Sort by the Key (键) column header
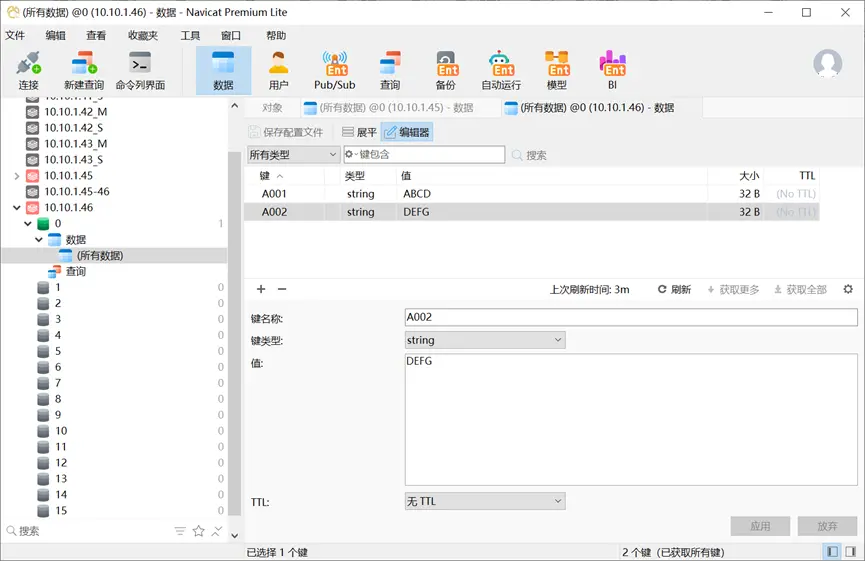The image size is (865, 561). 285,176
